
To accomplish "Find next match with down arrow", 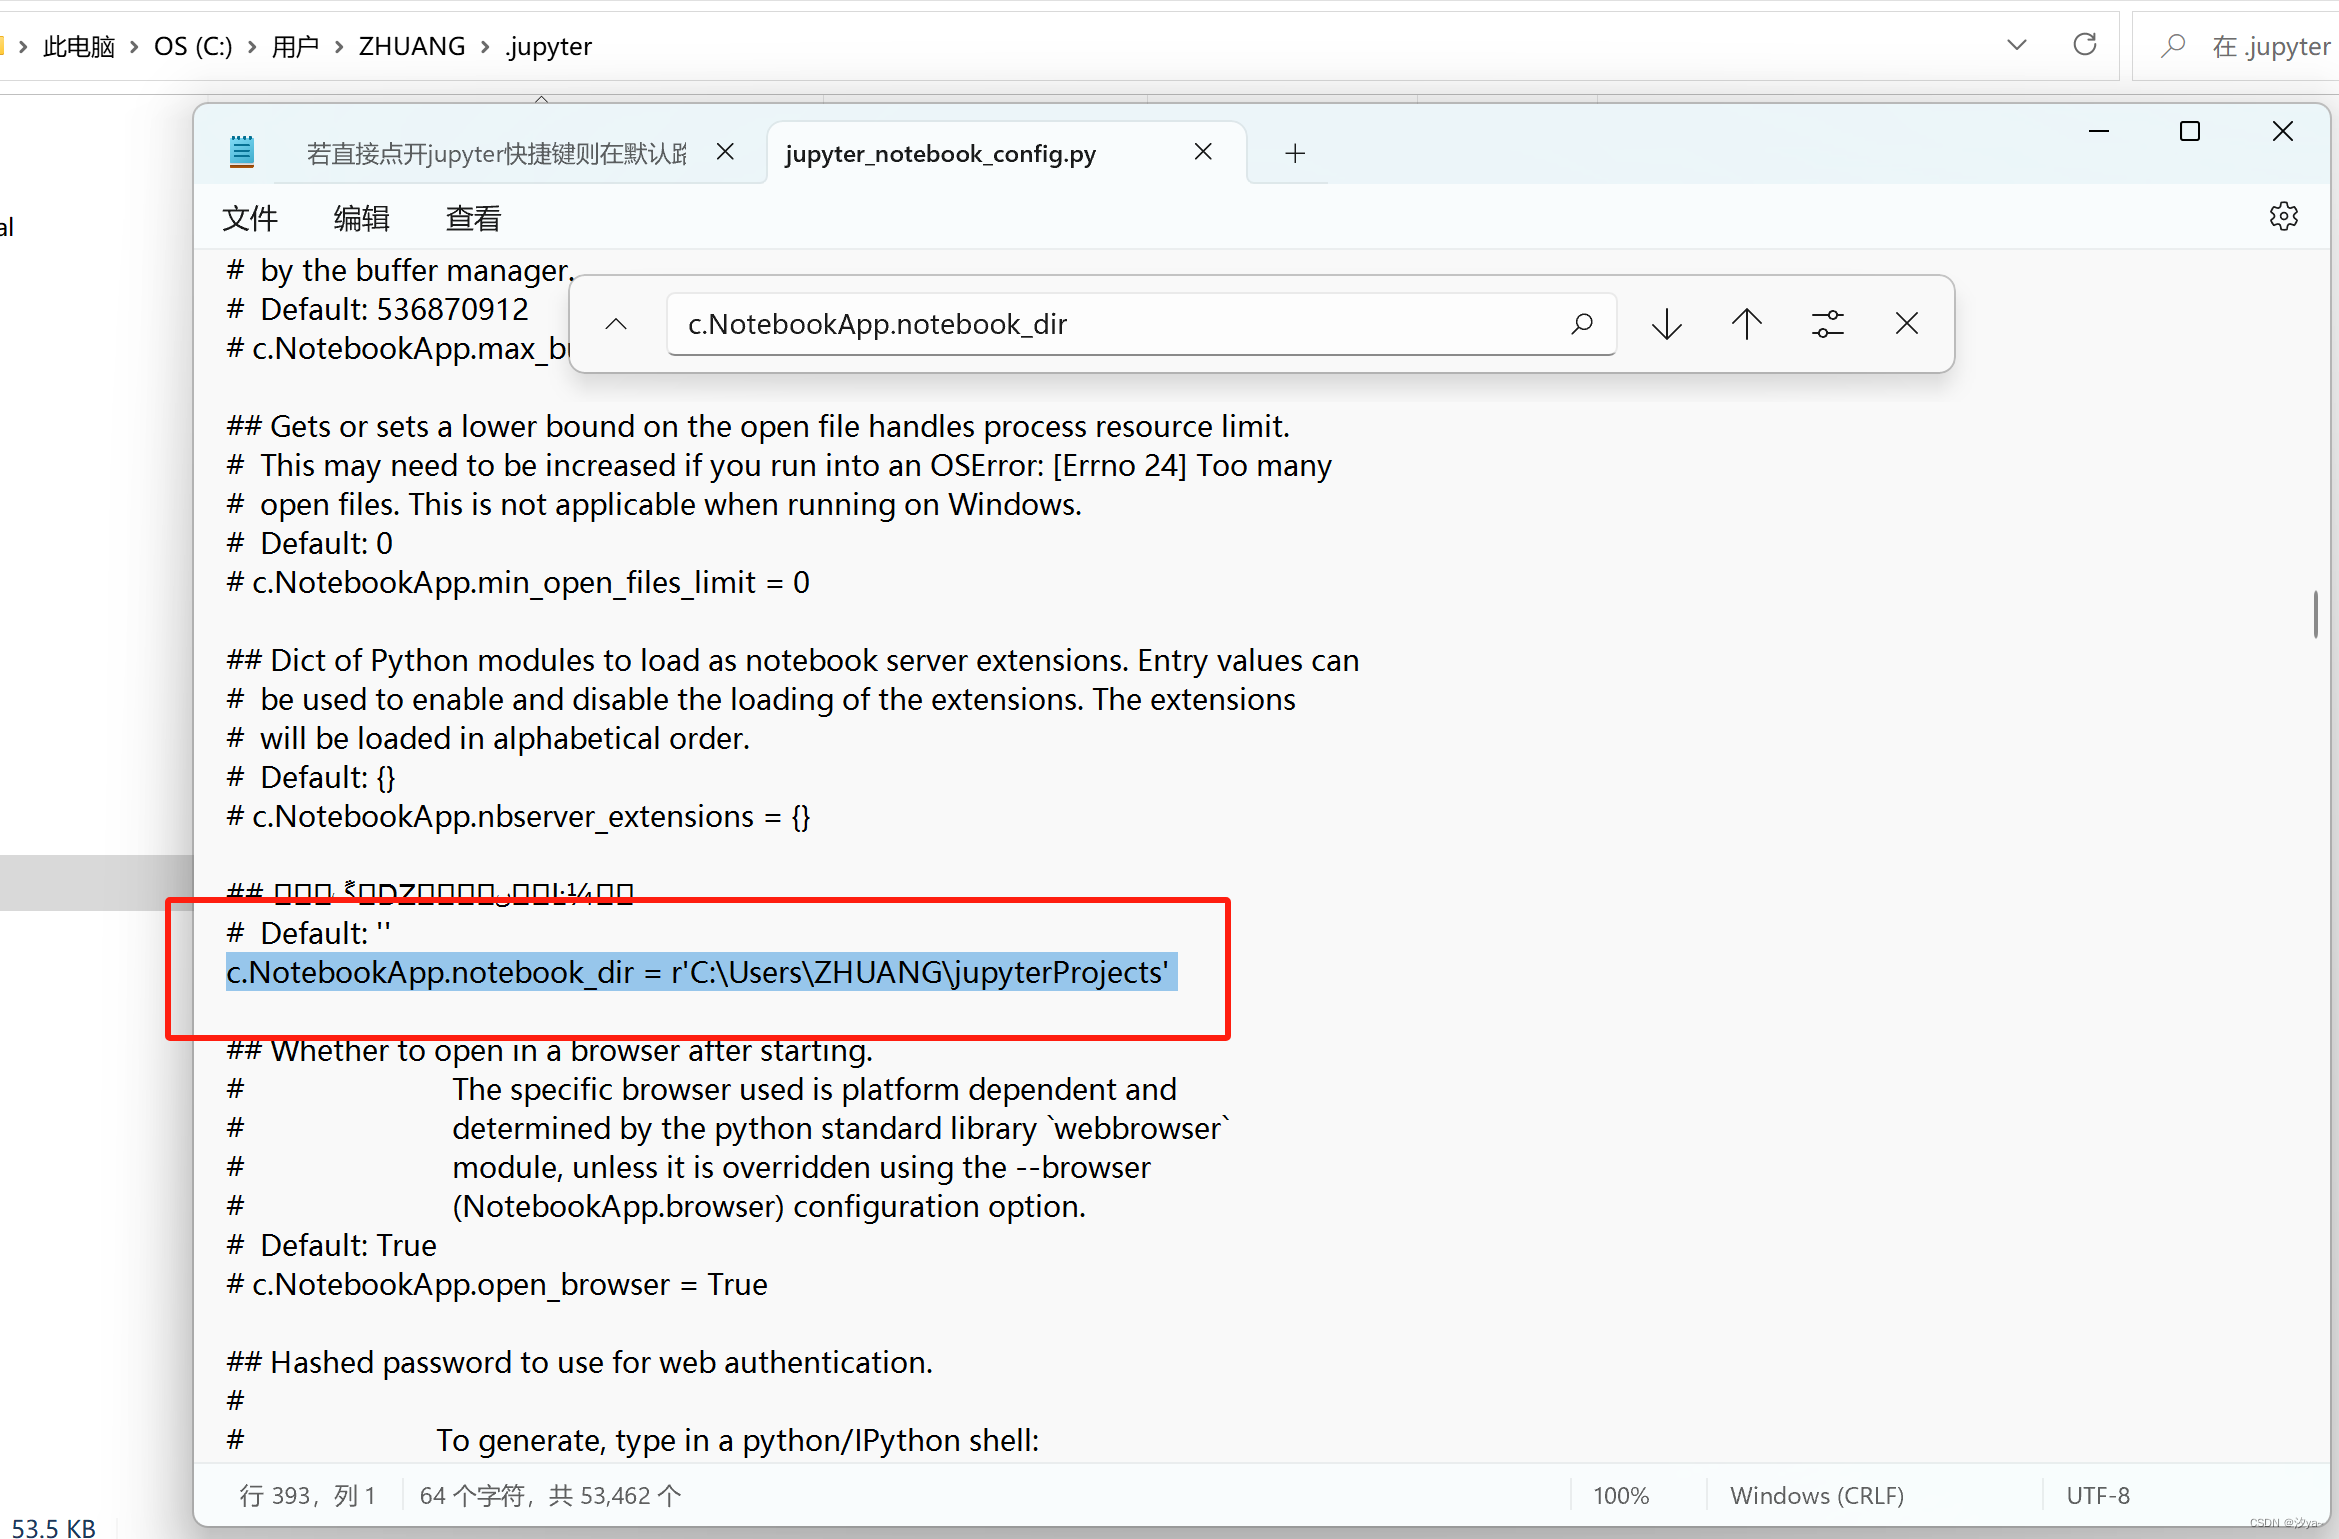I will 1667,324.
